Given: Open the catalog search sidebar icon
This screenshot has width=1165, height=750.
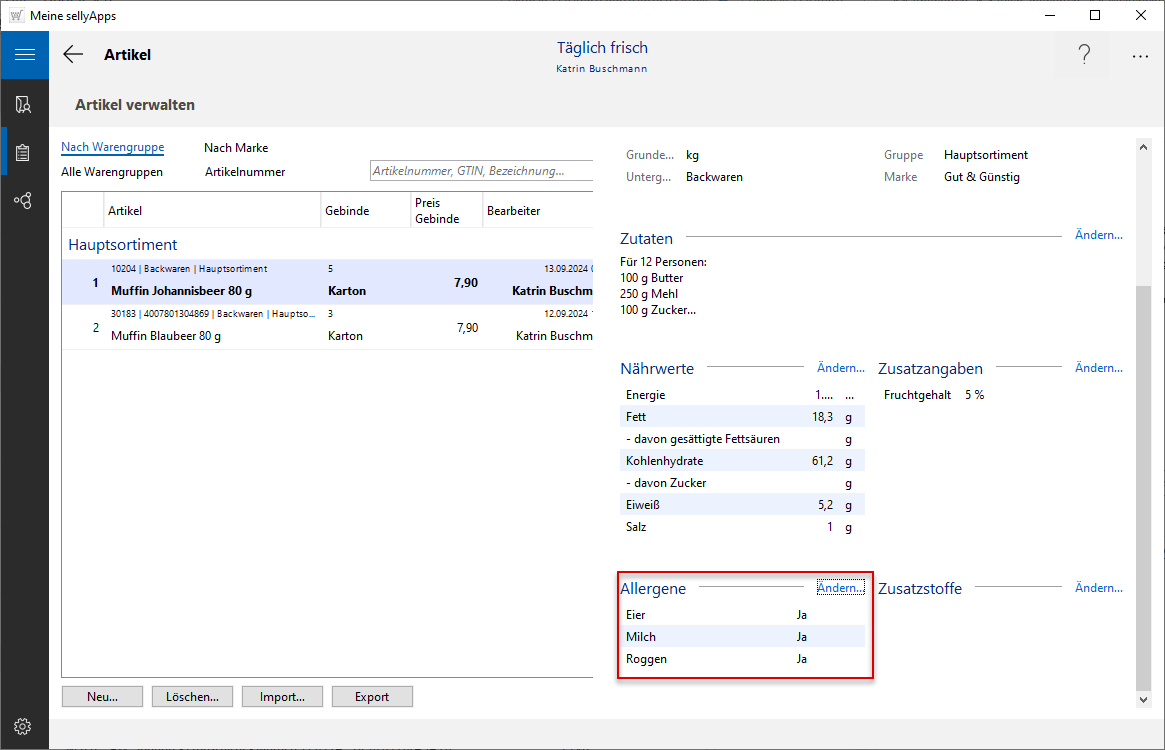Looking at the screenshot, I should click(24, 104).
